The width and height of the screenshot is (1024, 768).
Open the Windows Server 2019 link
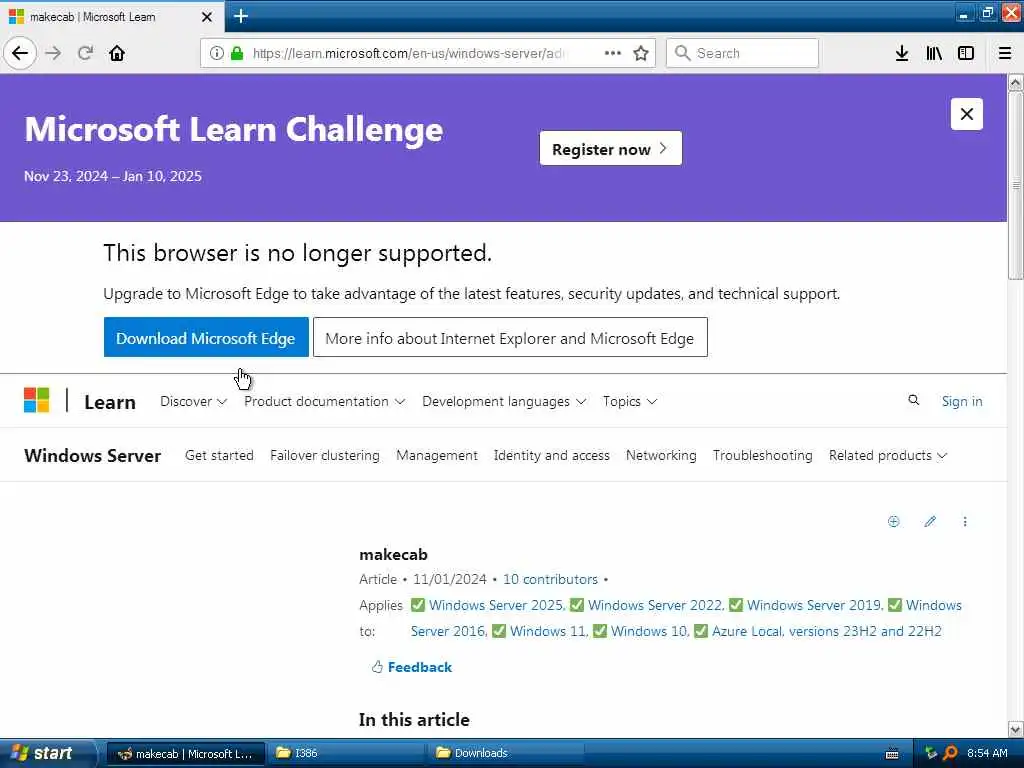(814, 605)
